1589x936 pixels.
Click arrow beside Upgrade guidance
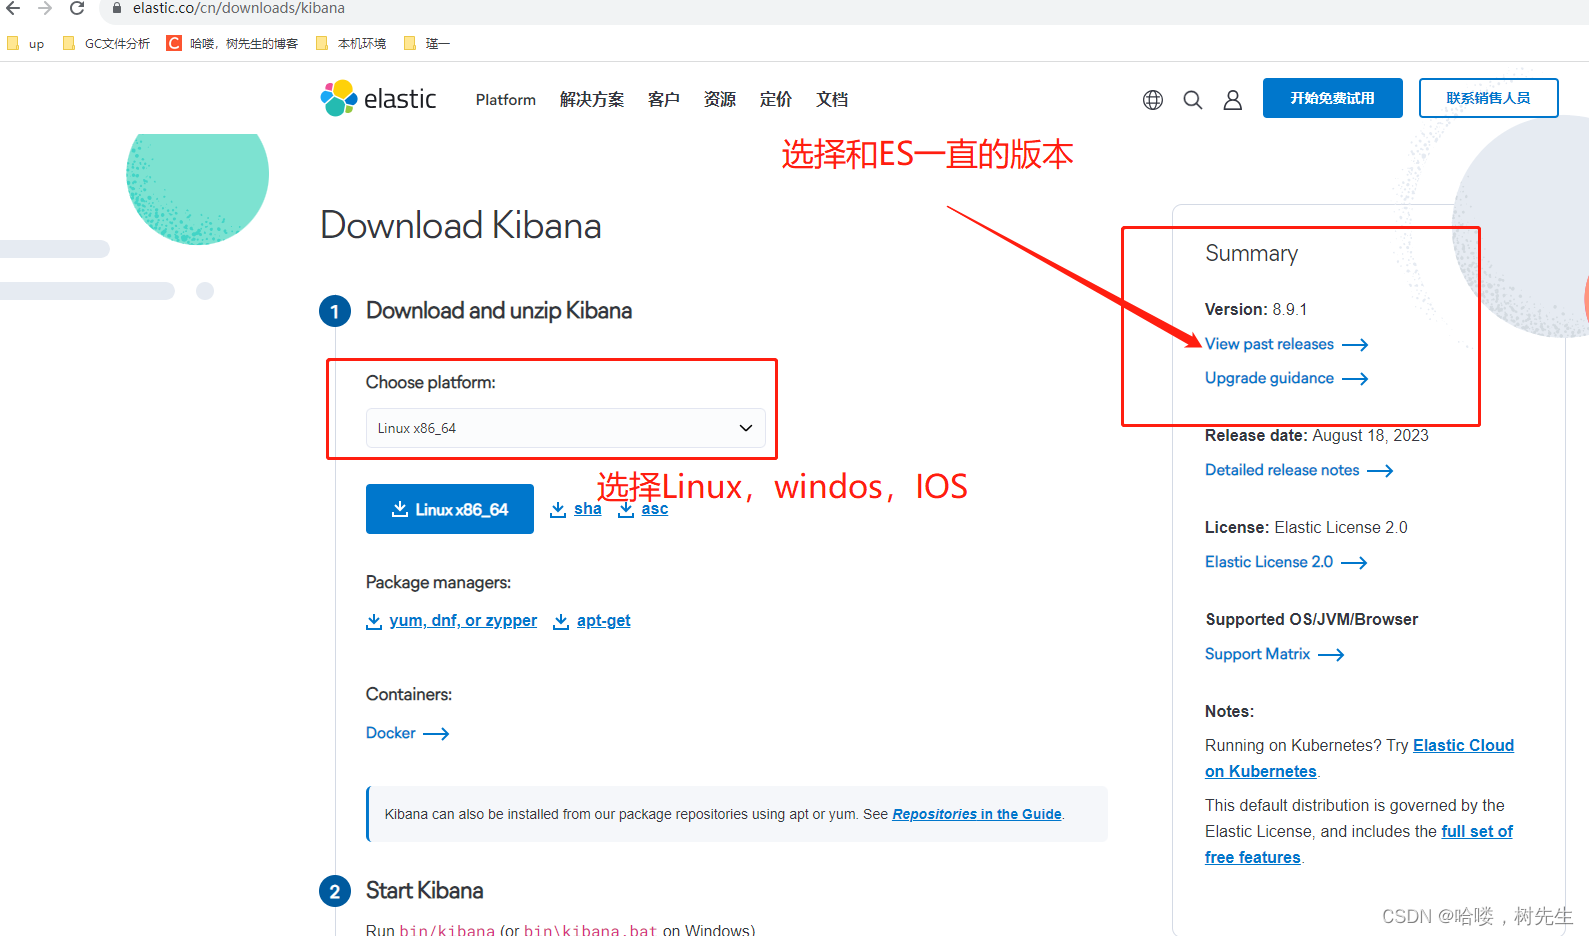pyautogui.click(x=1355, y=379)
